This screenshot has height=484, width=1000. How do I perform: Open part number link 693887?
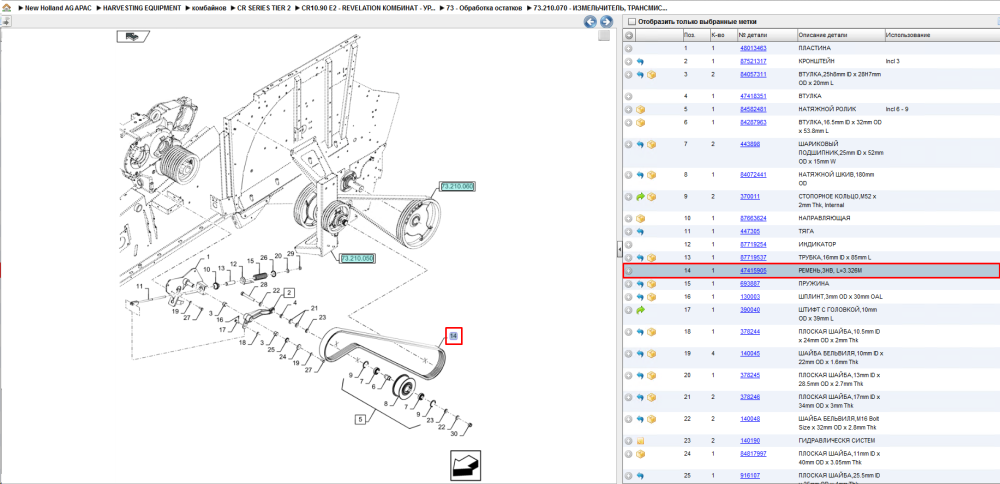click(749, 284)
